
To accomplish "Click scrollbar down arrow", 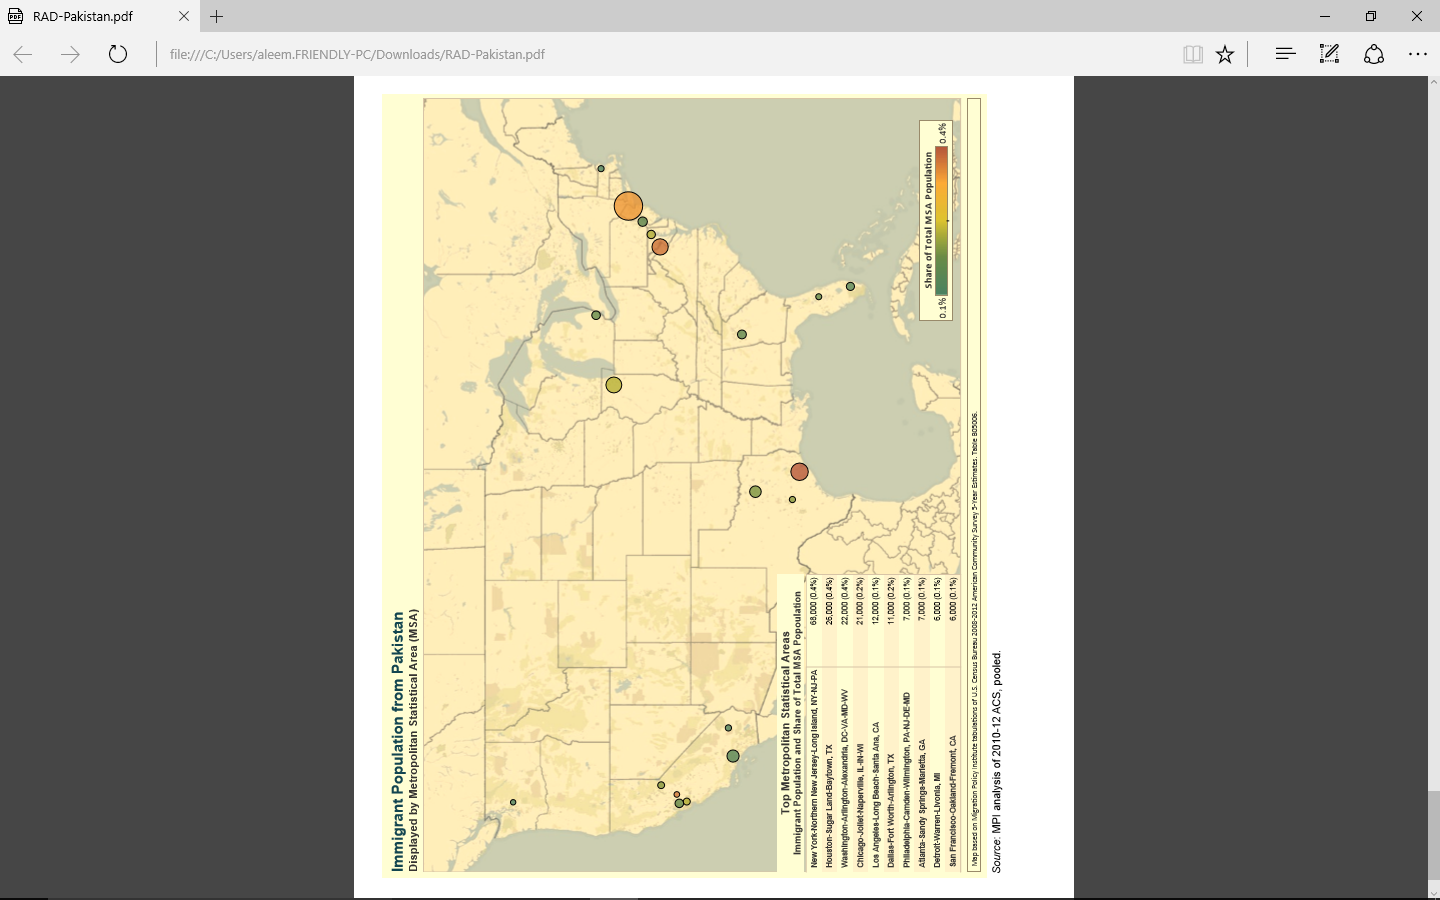I will [1434, 893].
